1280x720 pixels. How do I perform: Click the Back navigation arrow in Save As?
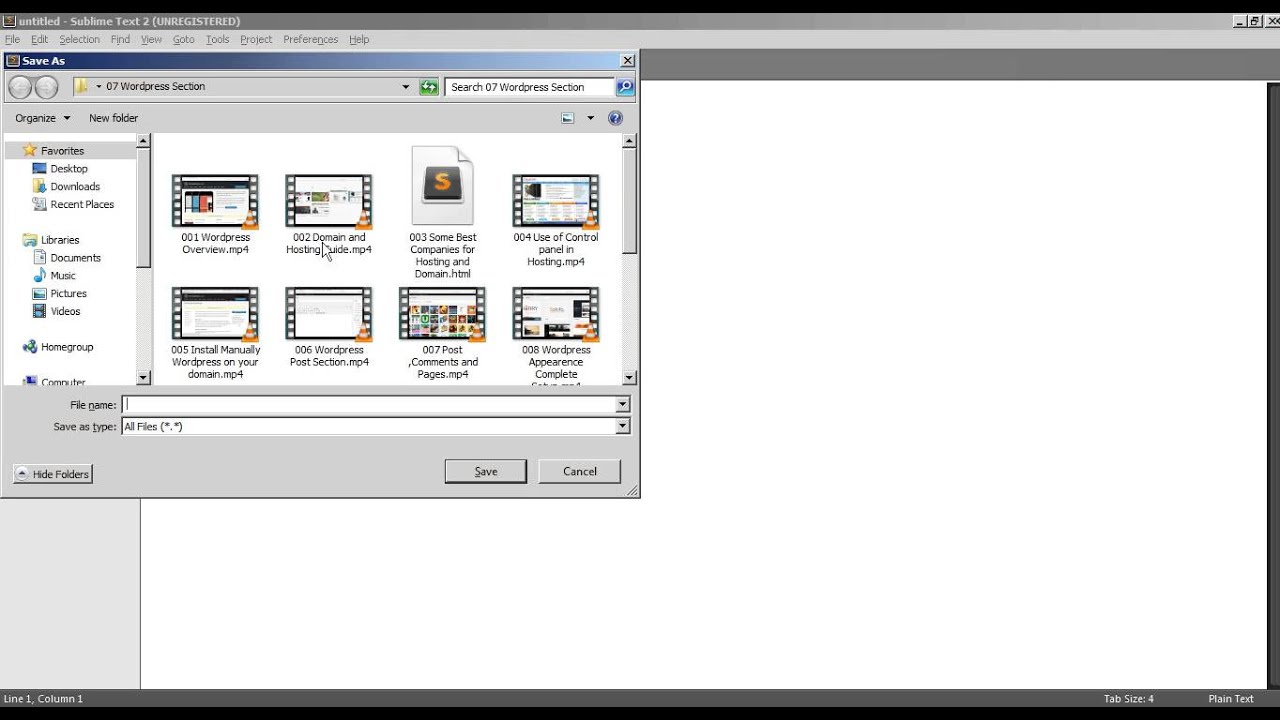coord(20,87)
